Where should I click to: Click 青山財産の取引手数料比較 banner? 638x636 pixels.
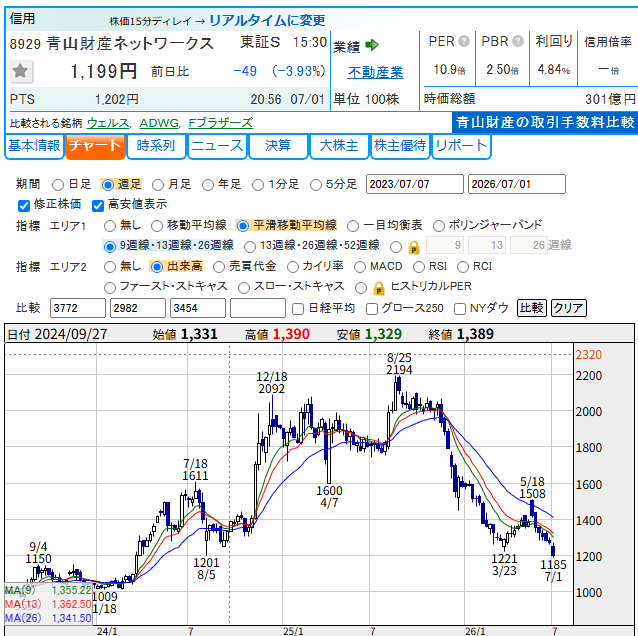click(x=545, y=122)
